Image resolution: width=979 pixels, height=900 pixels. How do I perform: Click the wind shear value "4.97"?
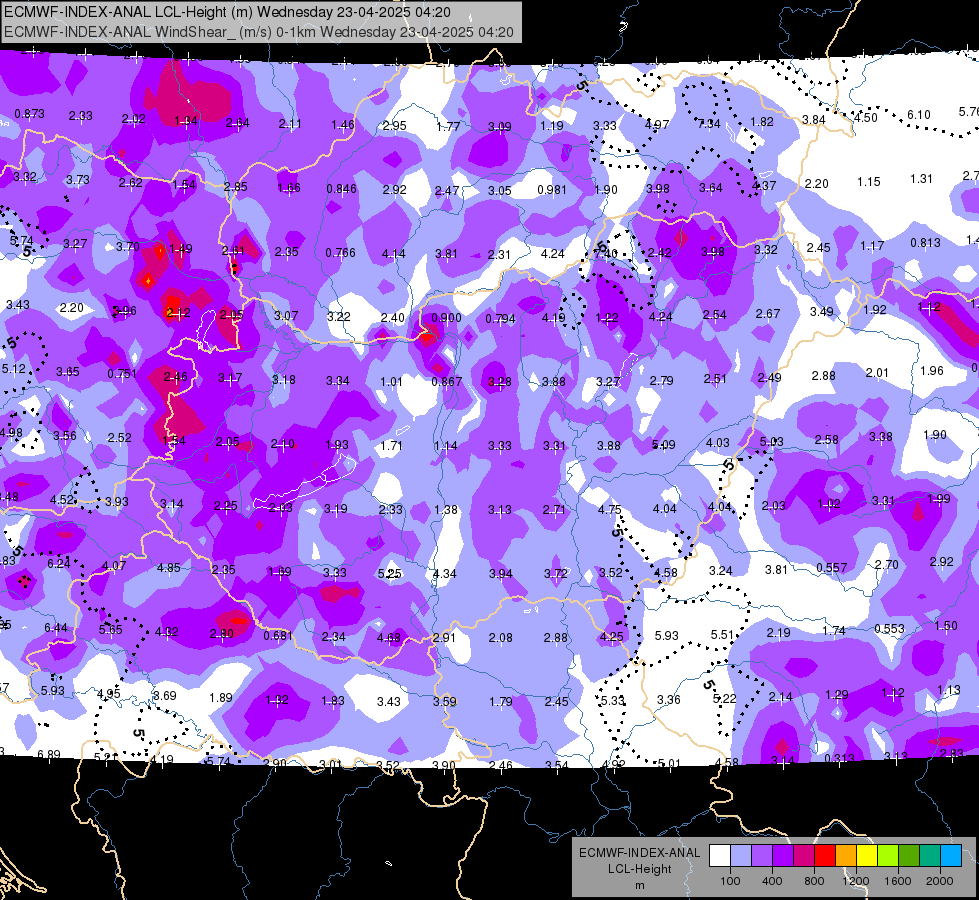pos(657,125)
